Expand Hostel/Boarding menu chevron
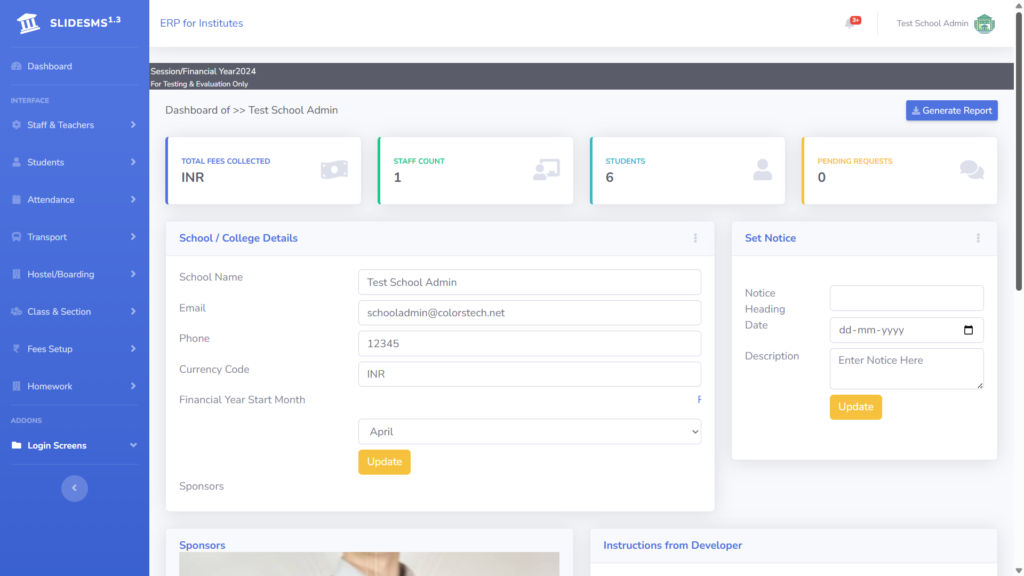The image size is (1024, 576). [x=133, y=274]
